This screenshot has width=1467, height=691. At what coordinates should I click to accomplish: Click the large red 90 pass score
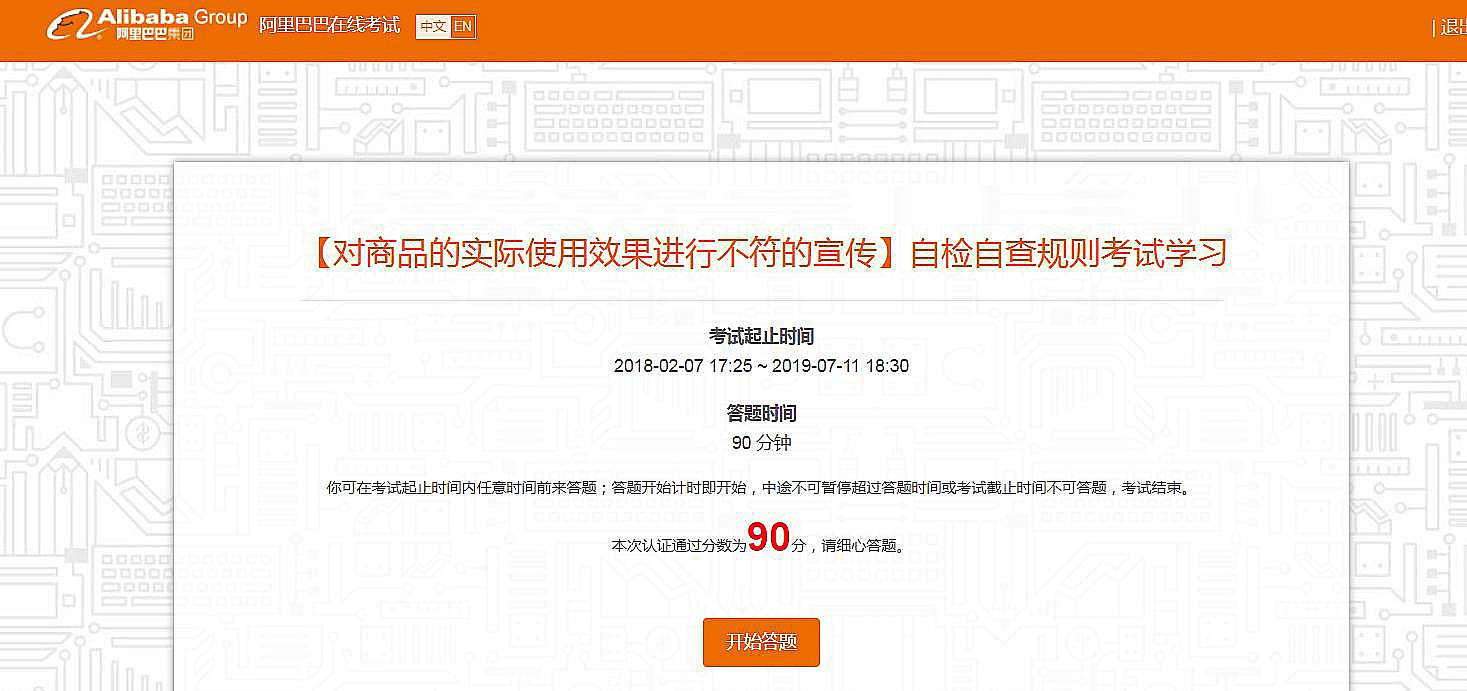(x=768, y=538)
